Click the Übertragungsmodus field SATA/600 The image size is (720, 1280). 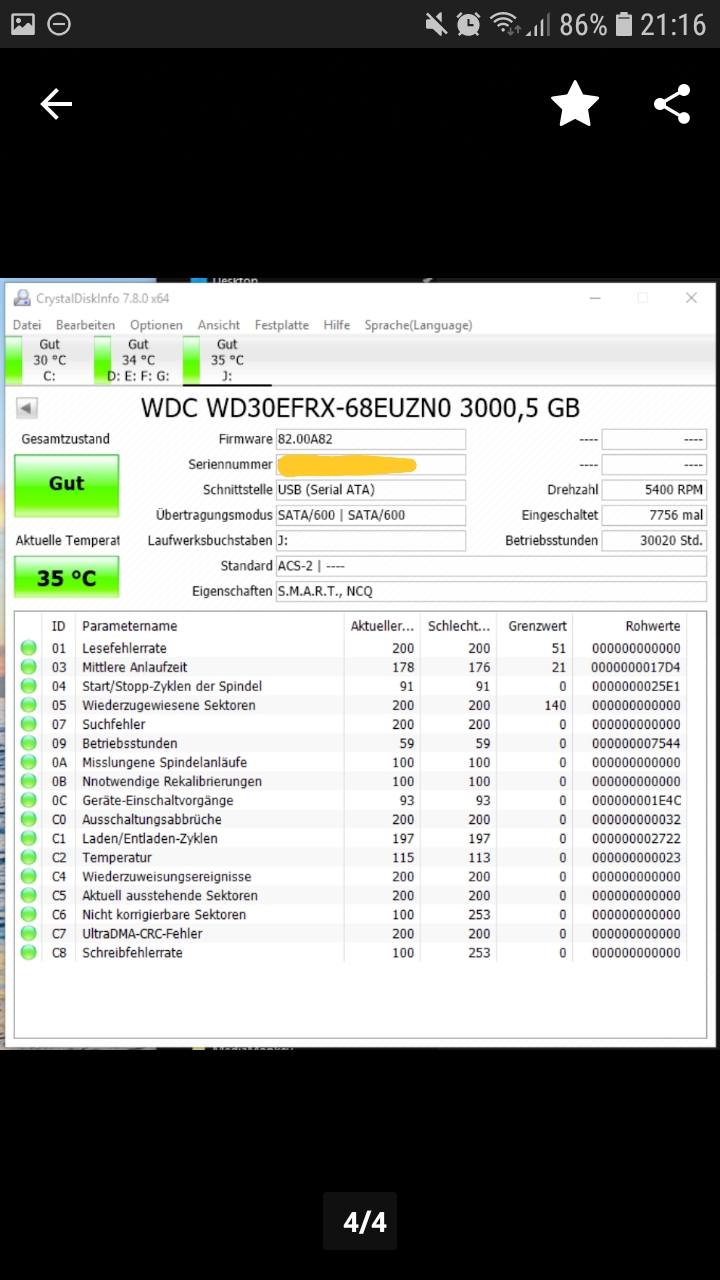370,515
